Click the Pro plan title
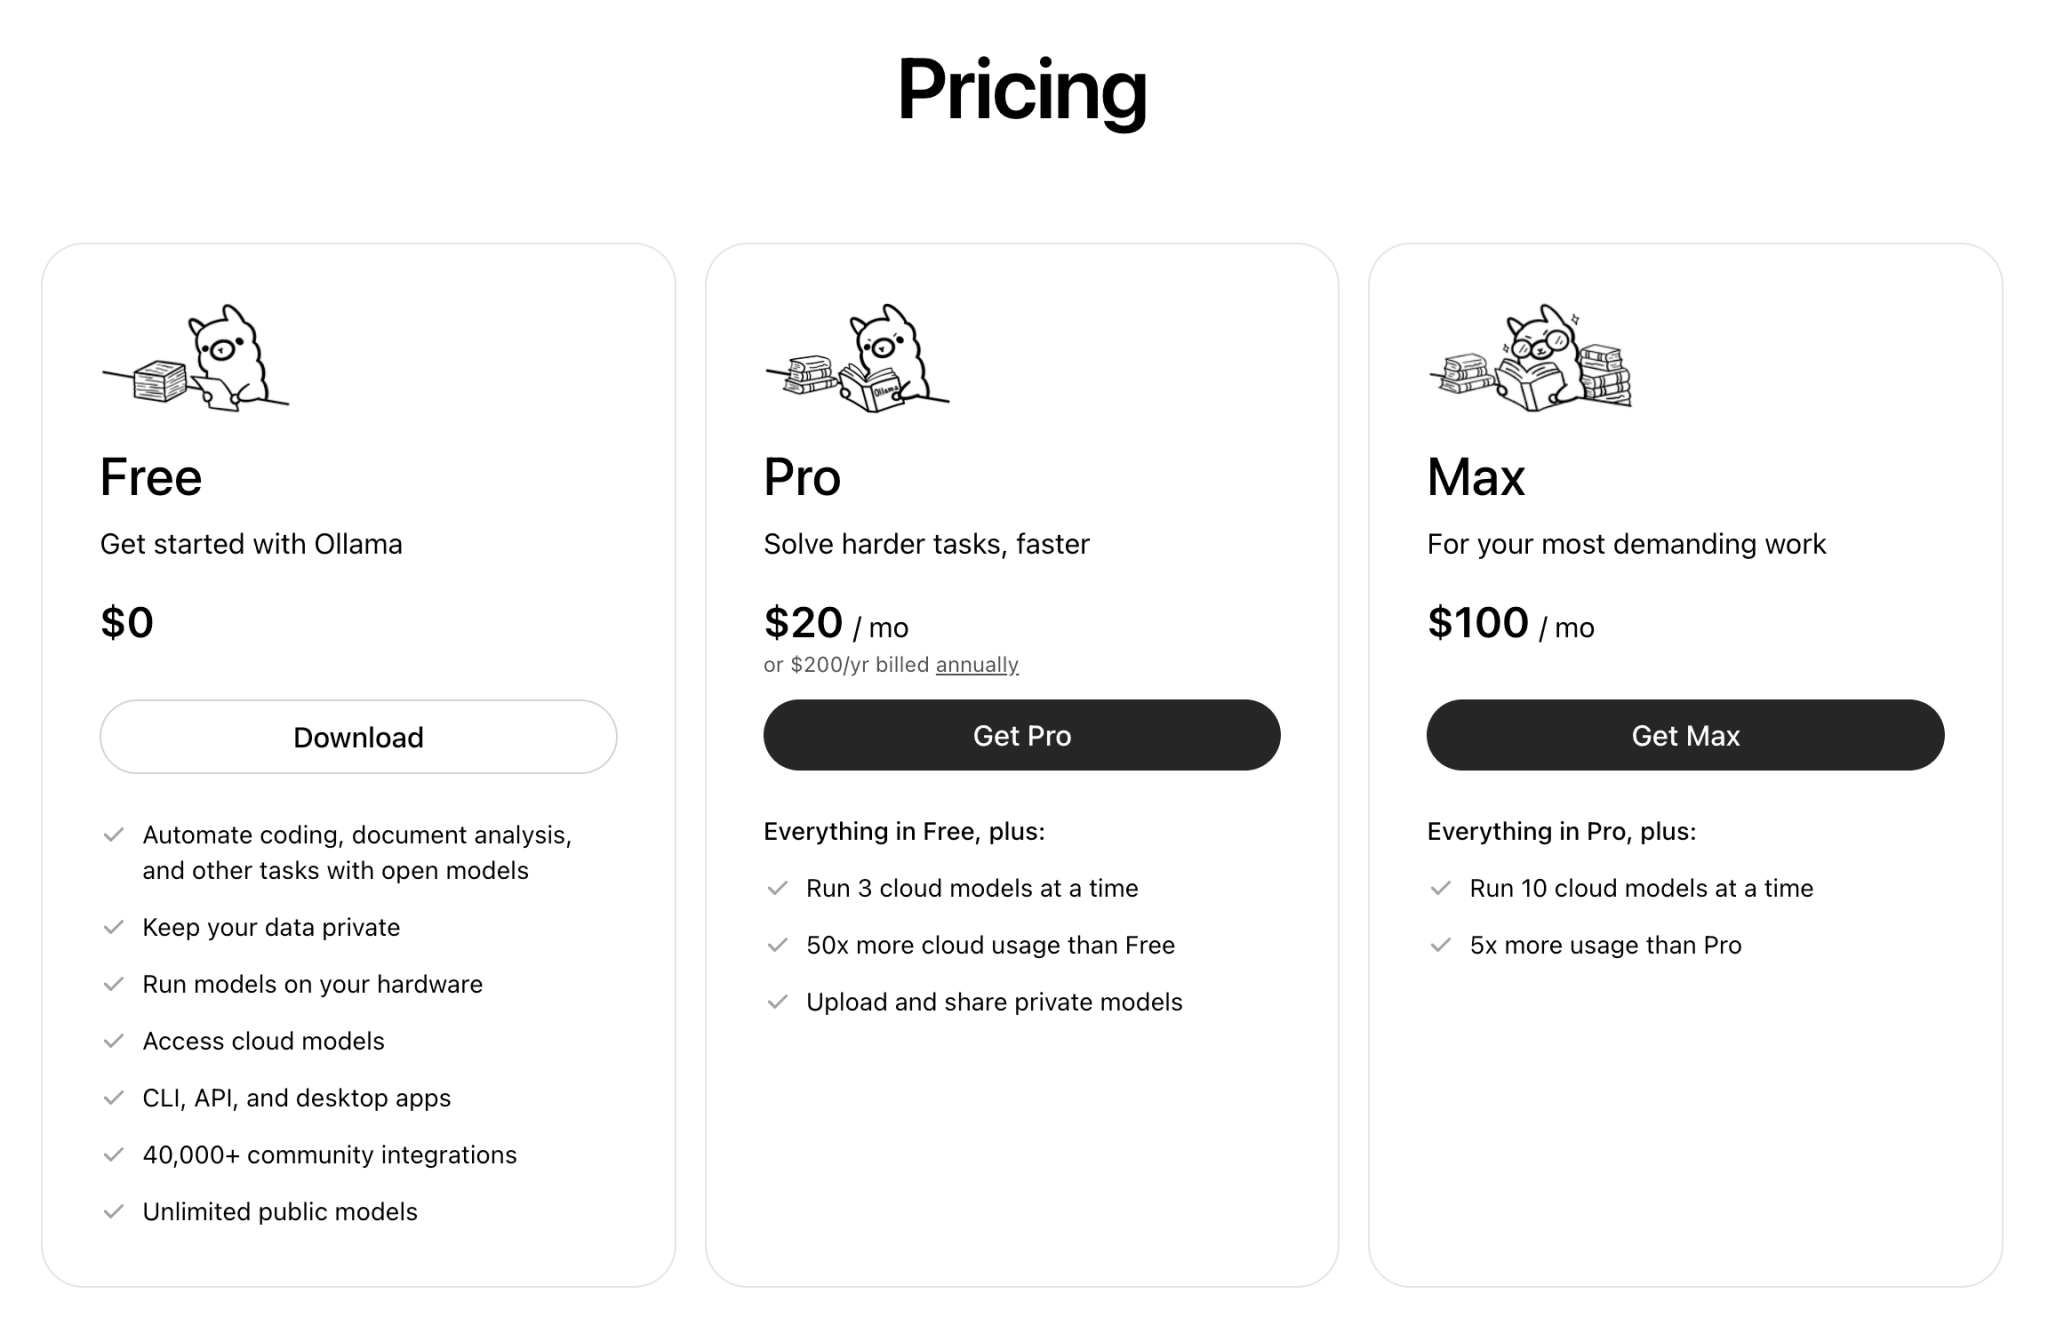The width and height of the screenshot is (2048, 1326). (x=802, y=477)
